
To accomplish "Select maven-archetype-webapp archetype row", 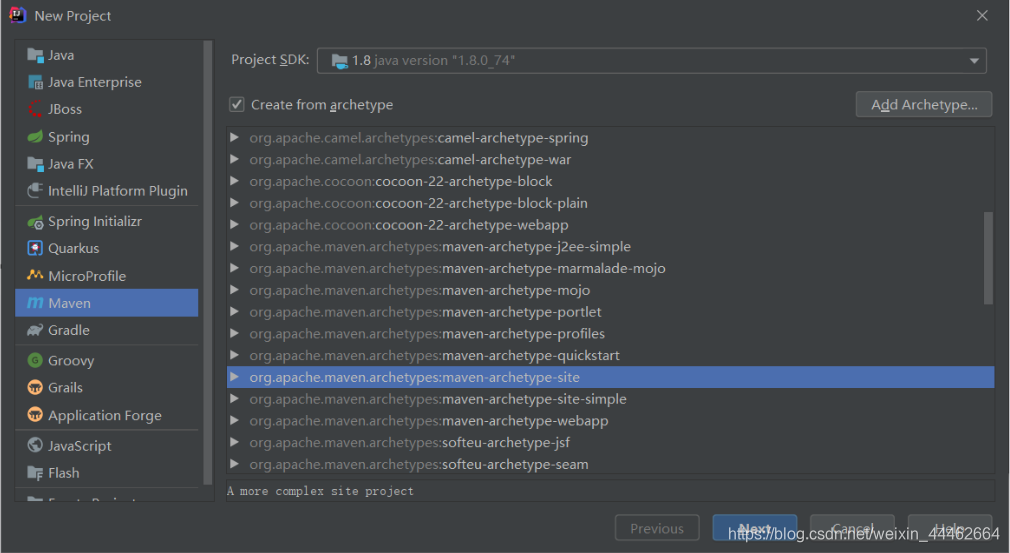I will (x=610, y=420).
